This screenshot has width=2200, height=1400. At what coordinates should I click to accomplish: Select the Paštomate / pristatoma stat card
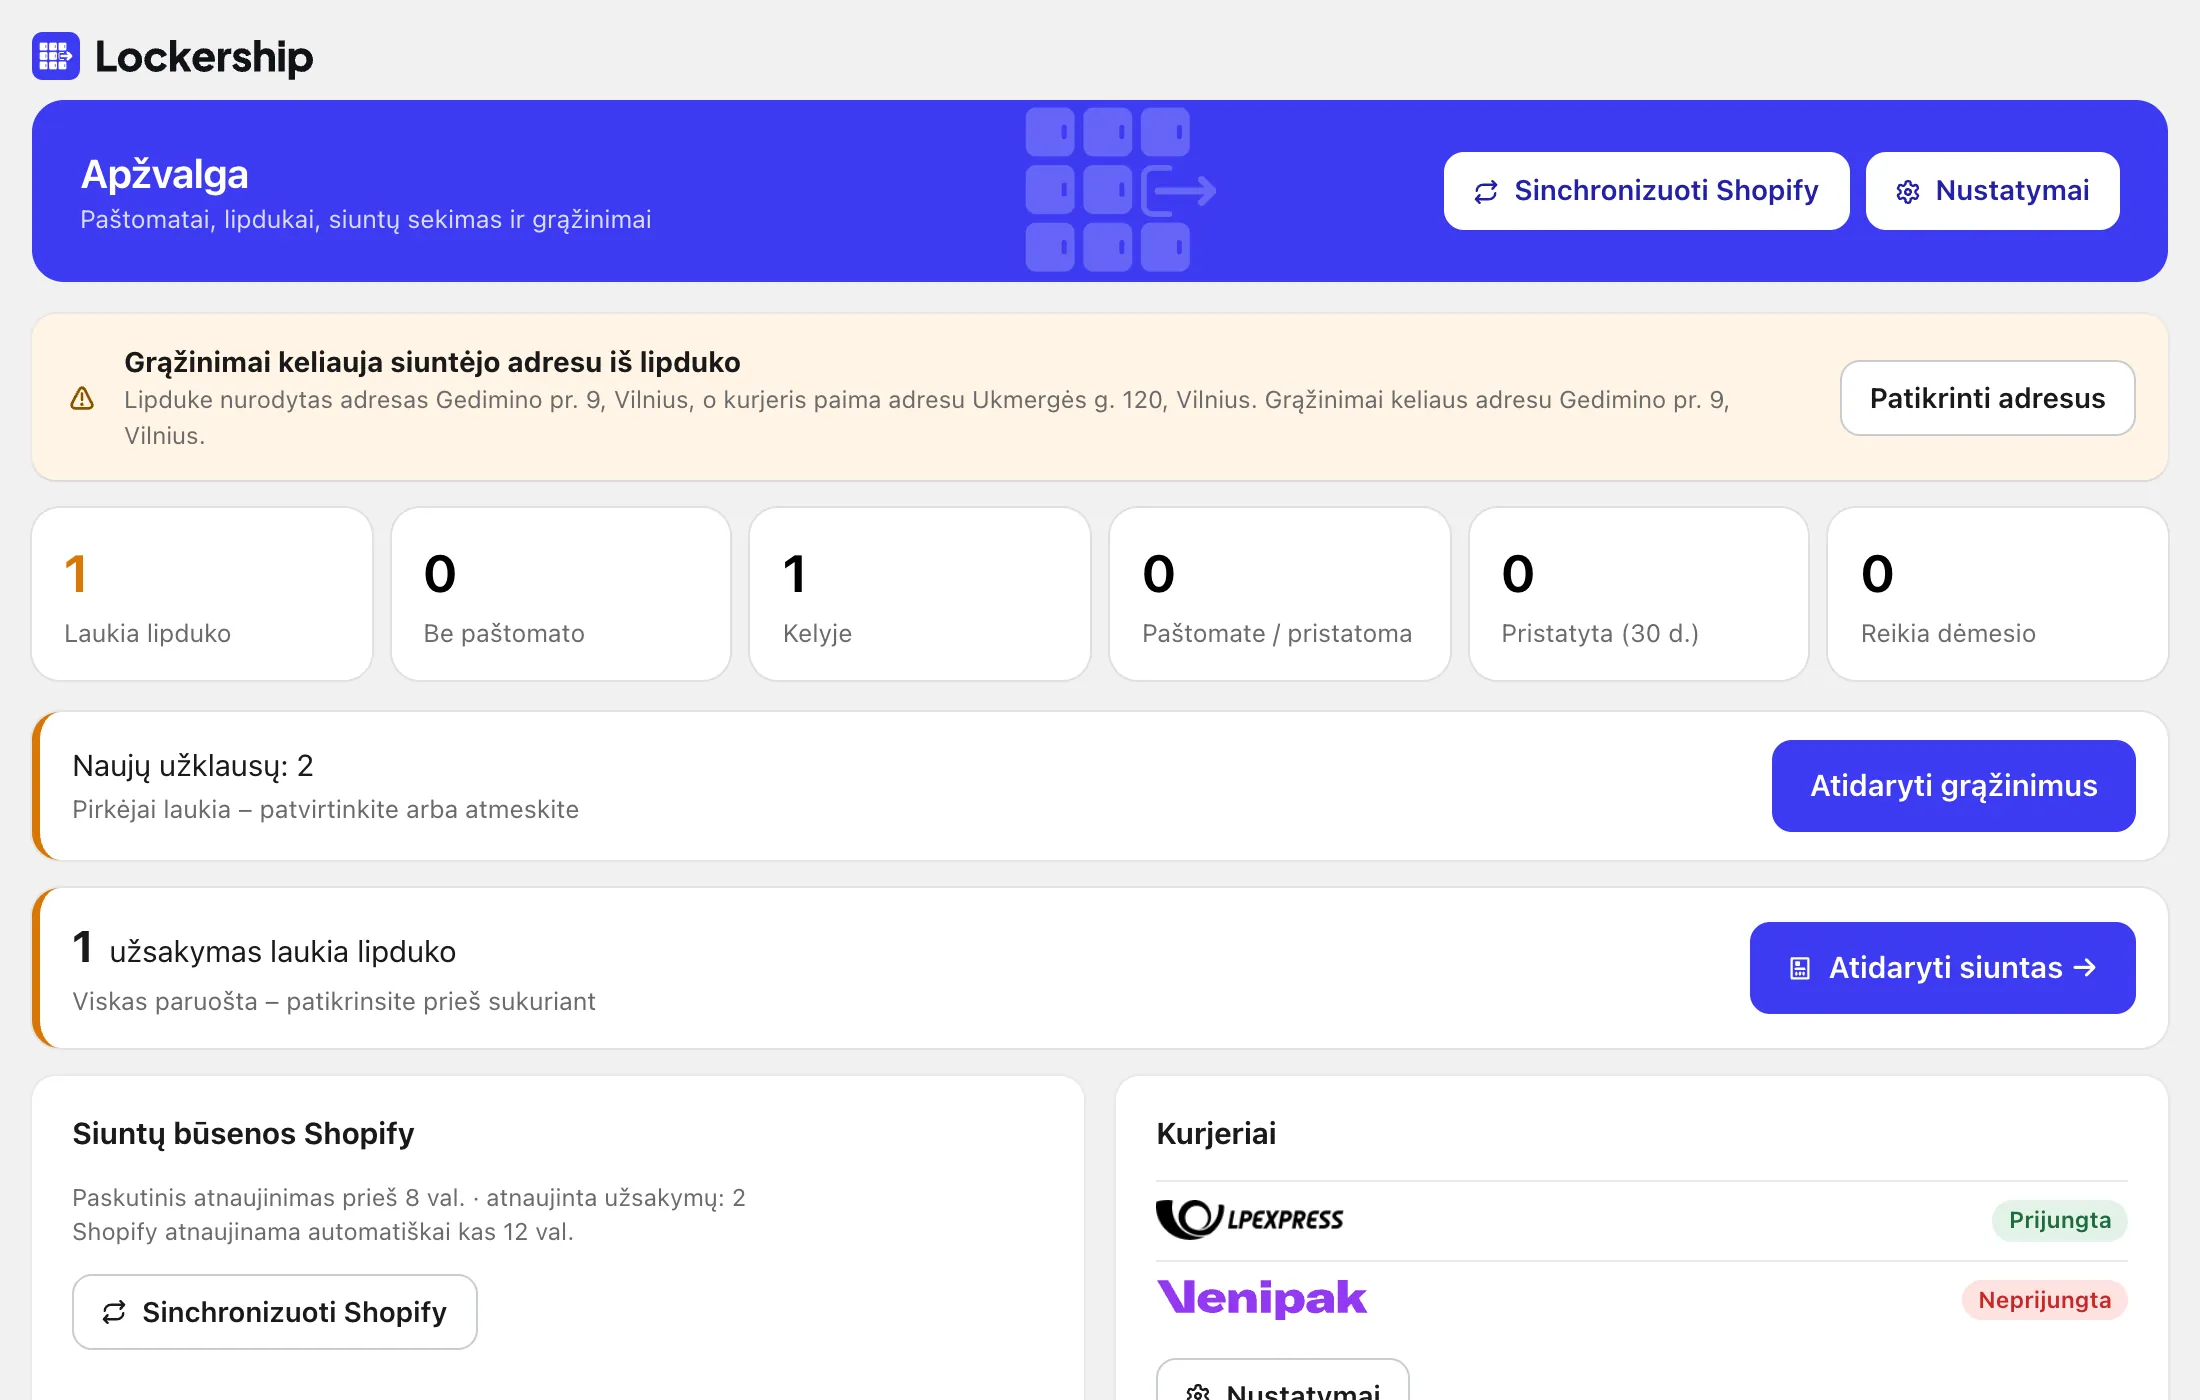1280,594
